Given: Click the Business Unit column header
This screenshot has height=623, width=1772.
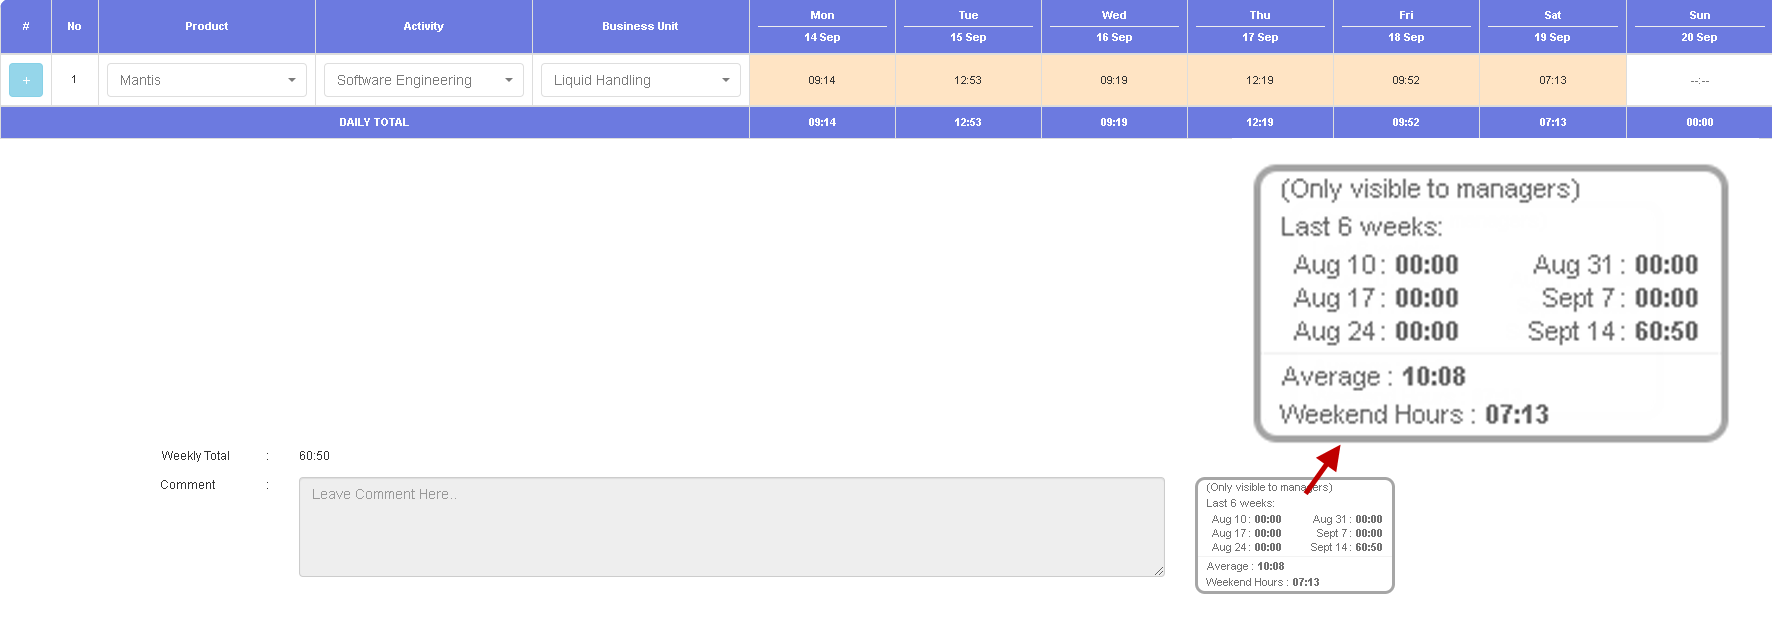Looking at the screenshot, I should (640, 26).
